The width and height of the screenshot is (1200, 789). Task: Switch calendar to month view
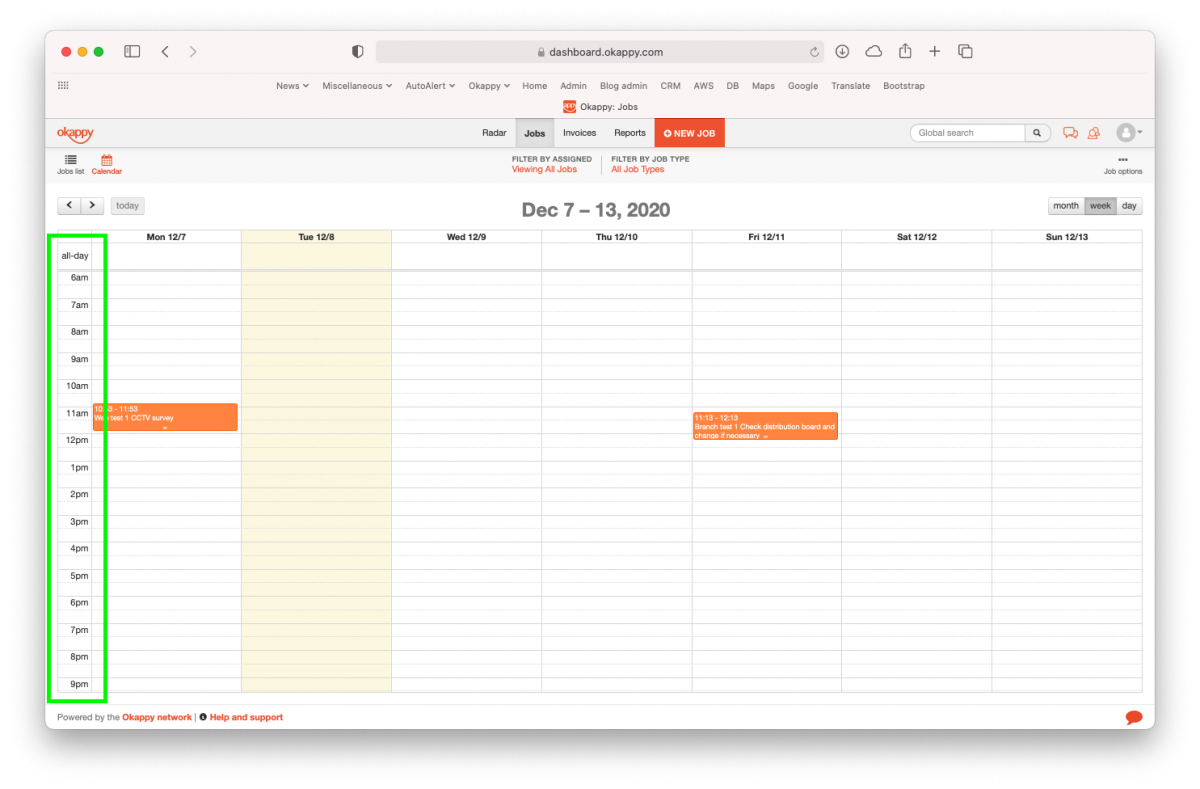pos(1065,205)
